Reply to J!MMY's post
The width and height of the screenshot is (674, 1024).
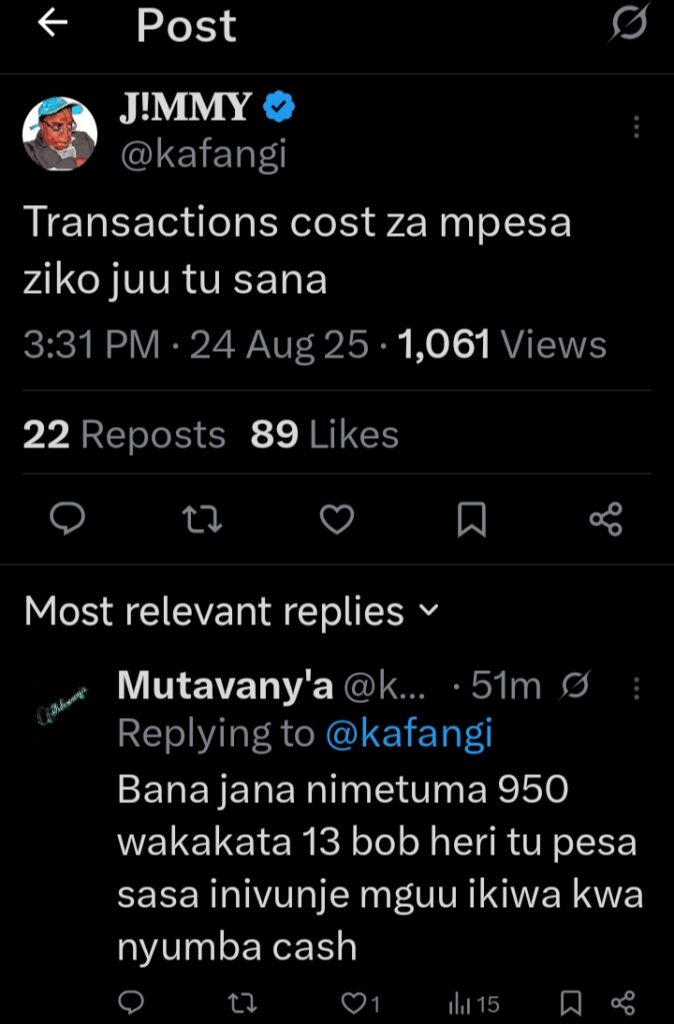pos(66,519)
